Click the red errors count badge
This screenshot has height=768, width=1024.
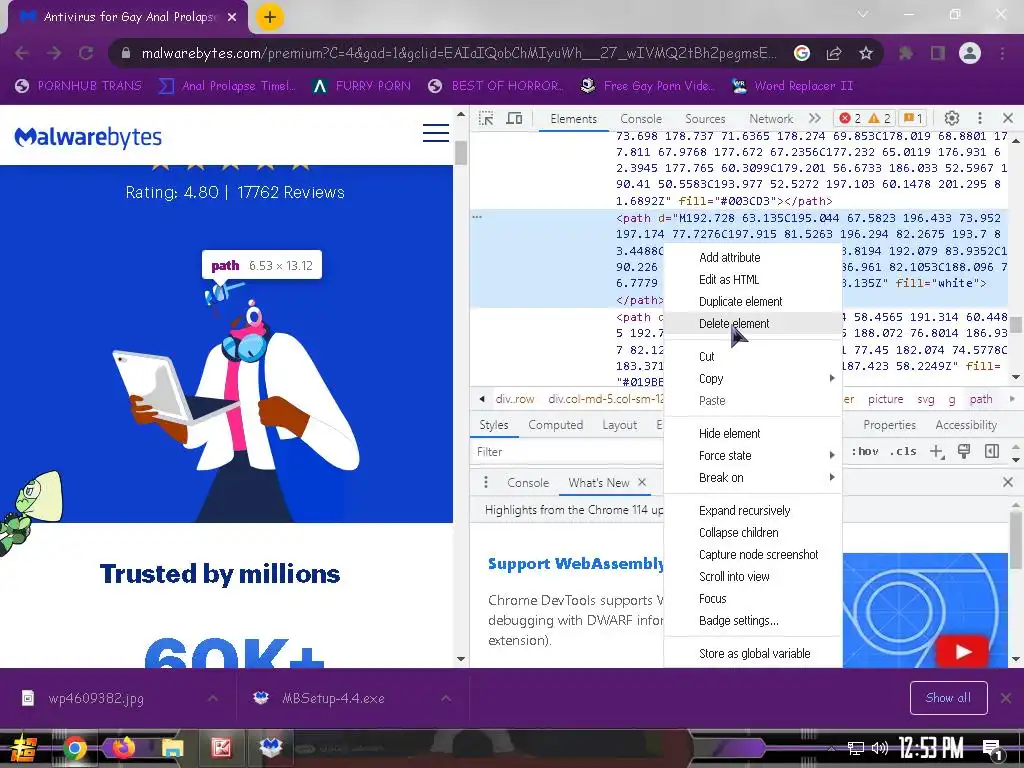tap(850, 118)
